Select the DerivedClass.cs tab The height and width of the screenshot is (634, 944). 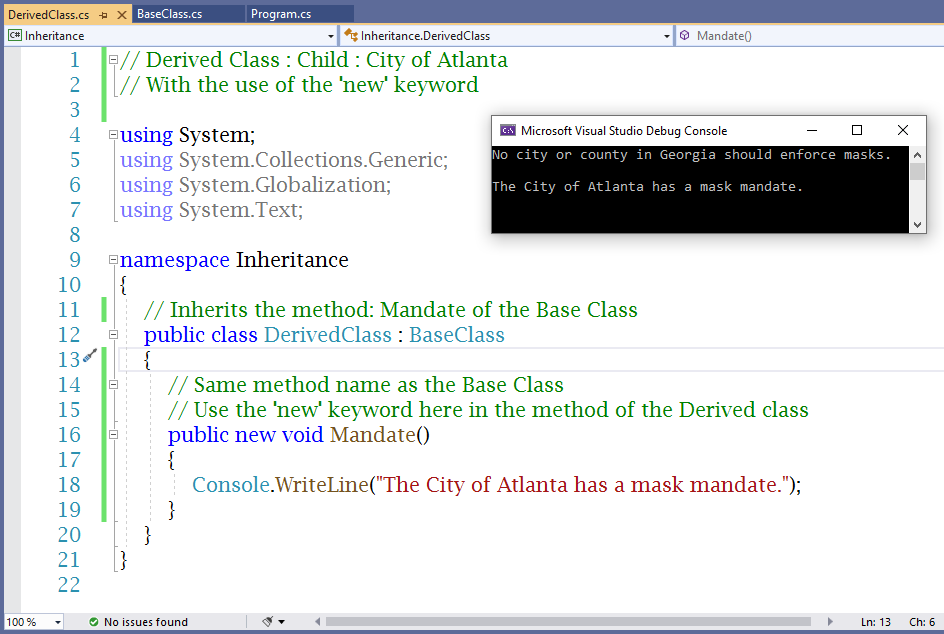coord(49,14)
